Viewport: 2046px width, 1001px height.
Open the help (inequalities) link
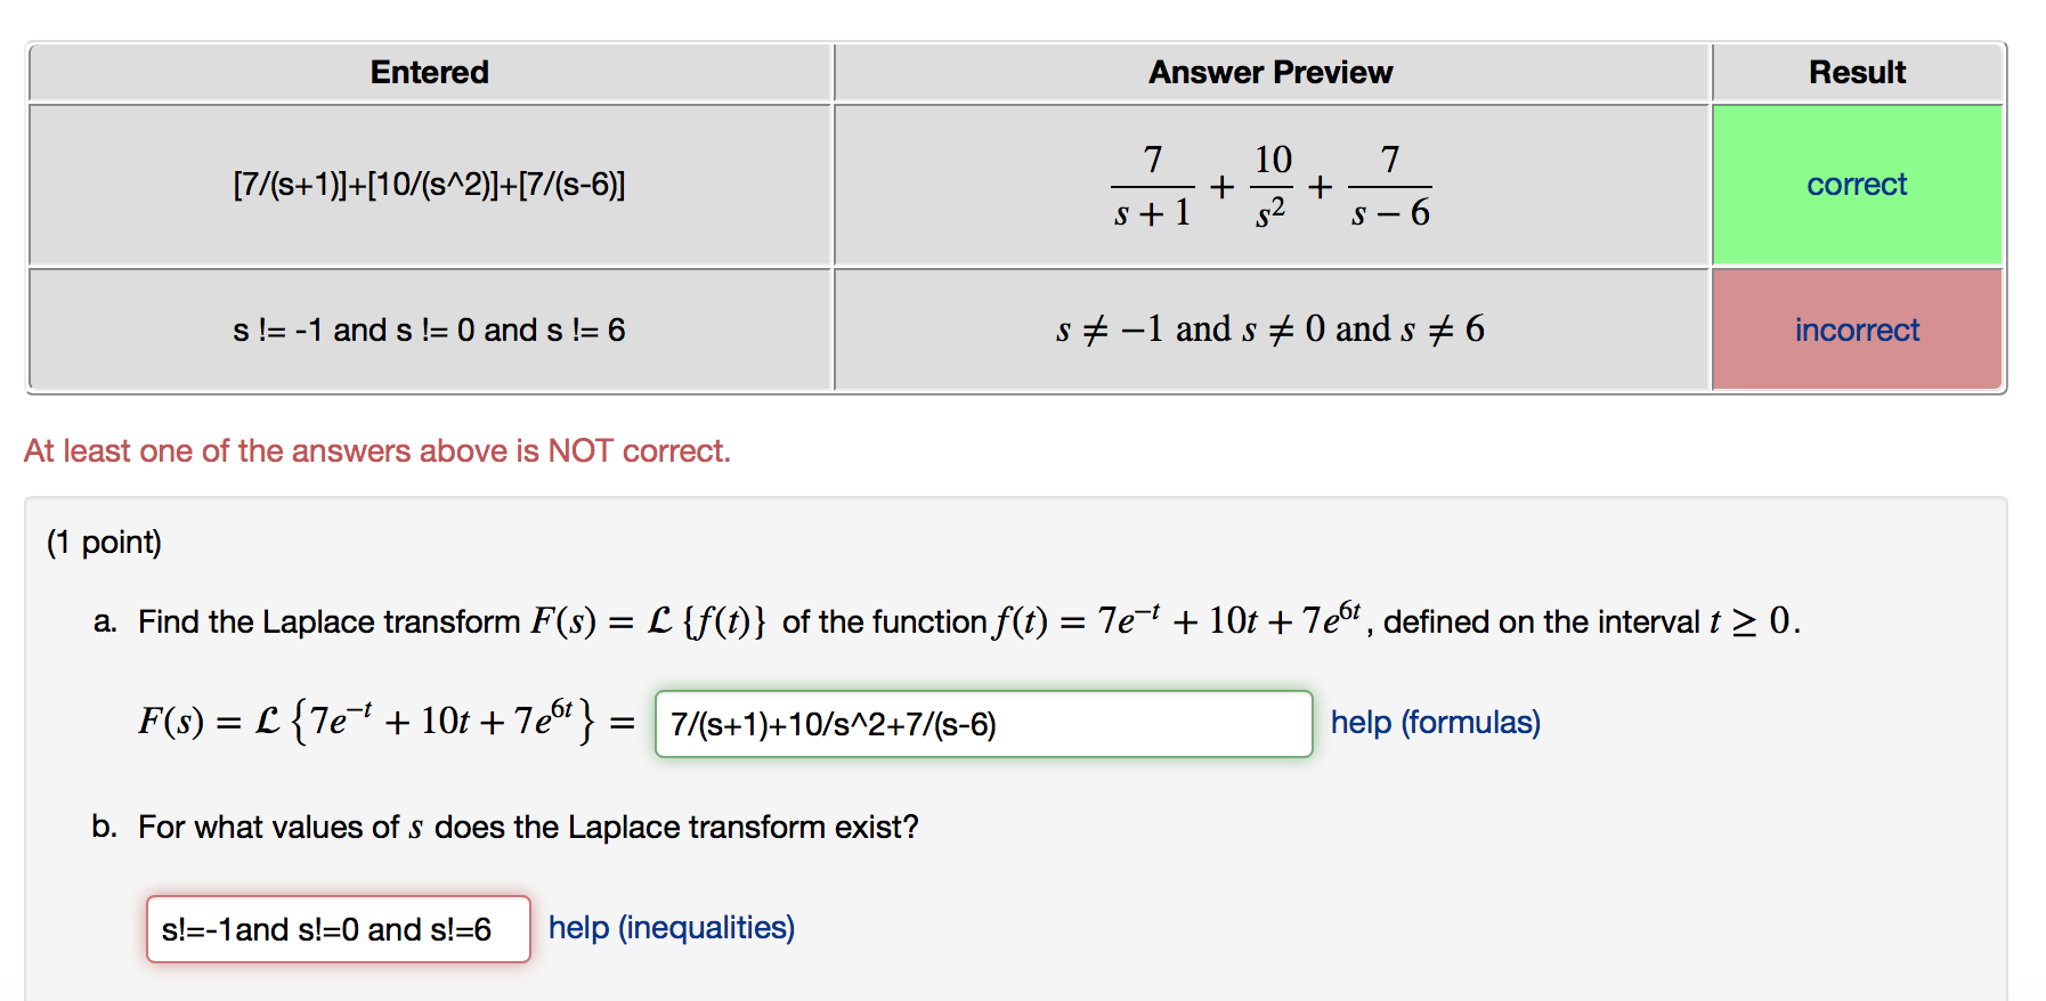click(670, 928)
